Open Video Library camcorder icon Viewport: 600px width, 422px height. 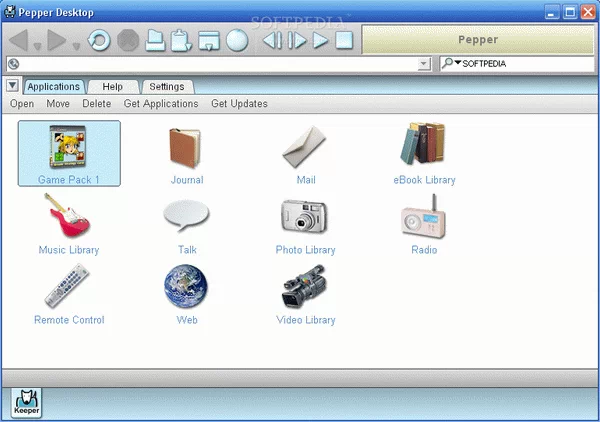click(x=304, y=286)
